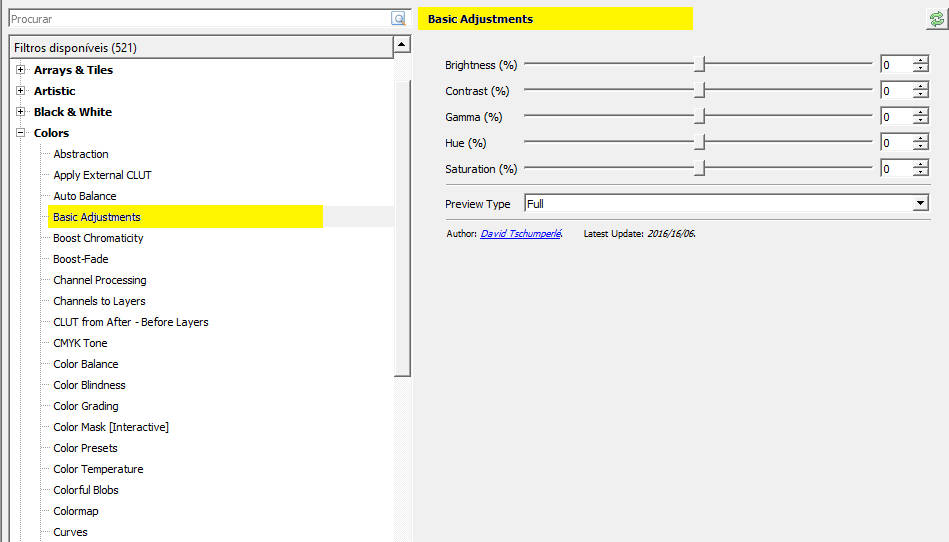Image resolution: width=949 pixels, height=542 pixels.
Task: Select the Colors folder label
Action: (51, 133)
